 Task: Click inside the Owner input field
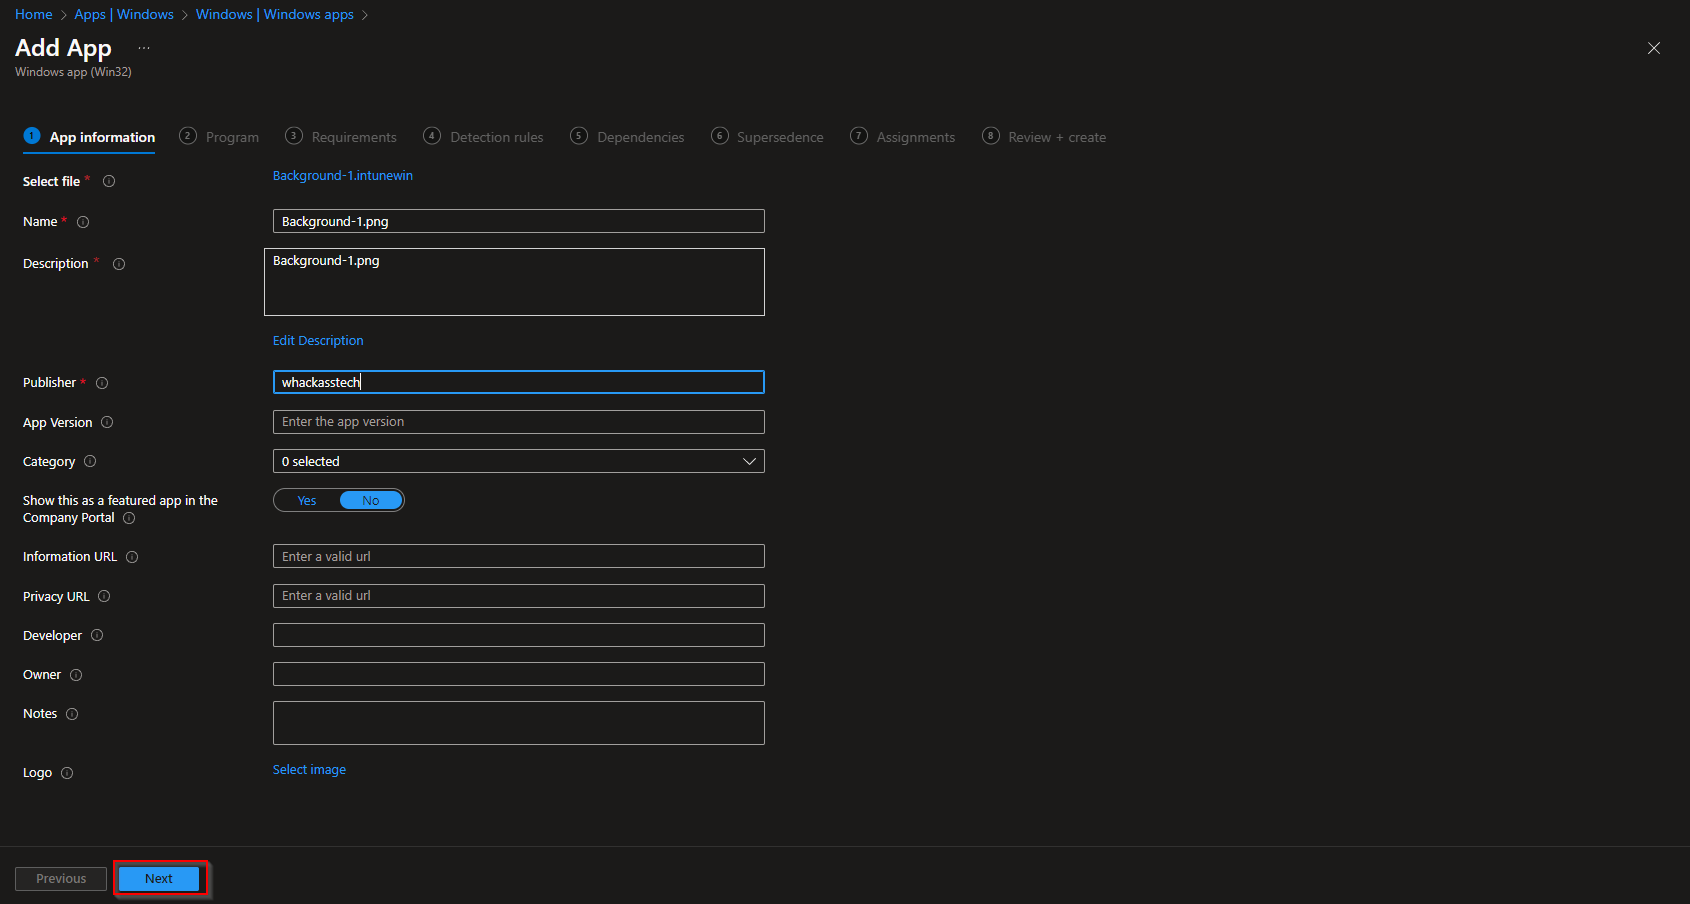point(518,674)
